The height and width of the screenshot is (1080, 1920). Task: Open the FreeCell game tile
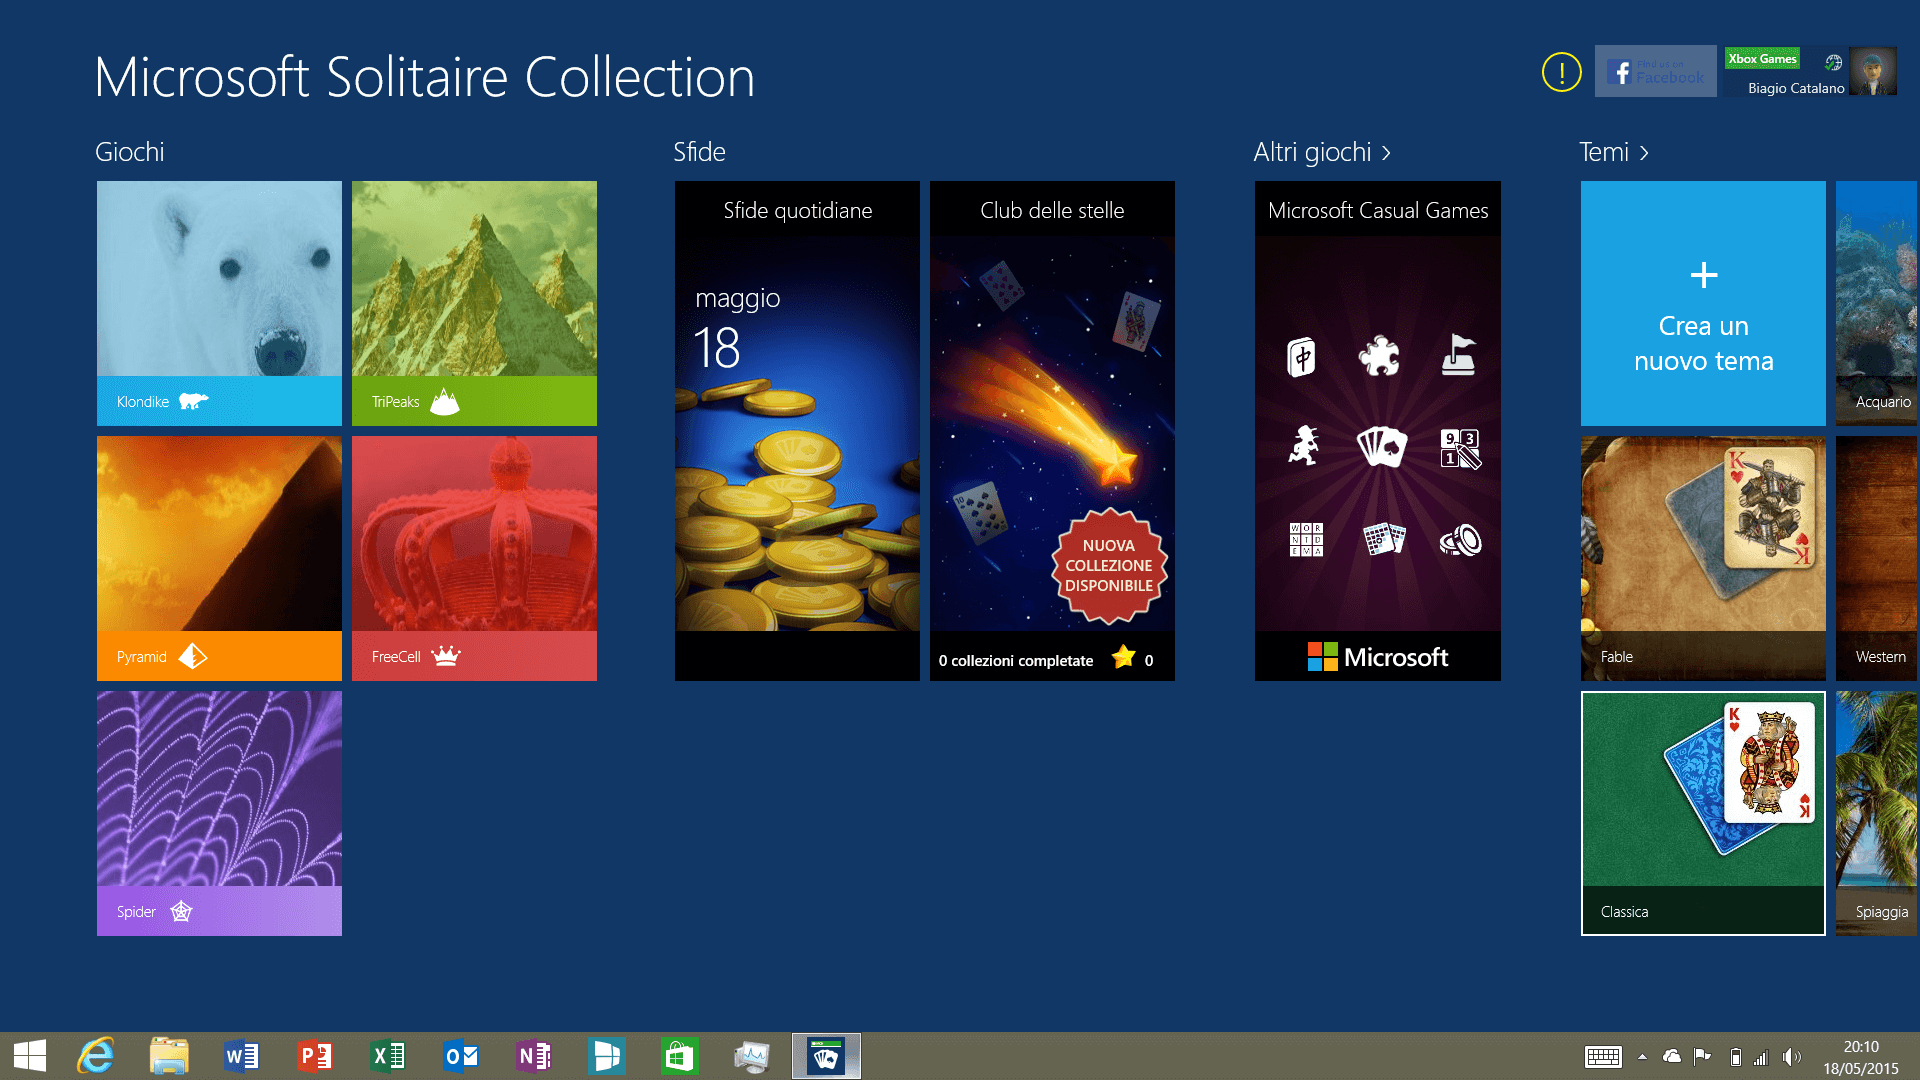coord(474,558)
